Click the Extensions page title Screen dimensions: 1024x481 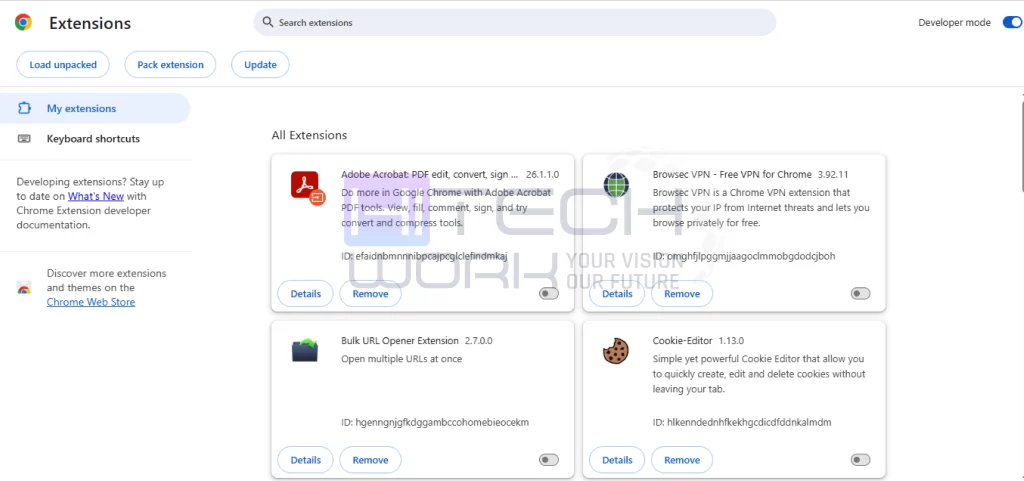point(90,23)
